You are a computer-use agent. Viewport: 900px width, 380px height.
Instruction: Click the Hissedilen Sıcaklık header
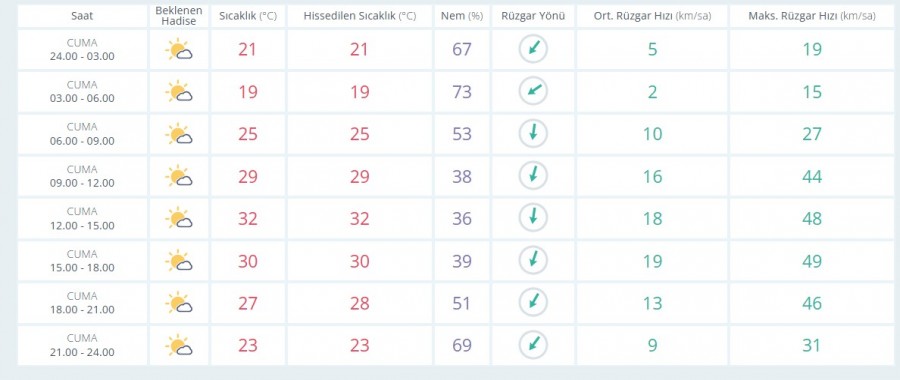pos(359,16)
